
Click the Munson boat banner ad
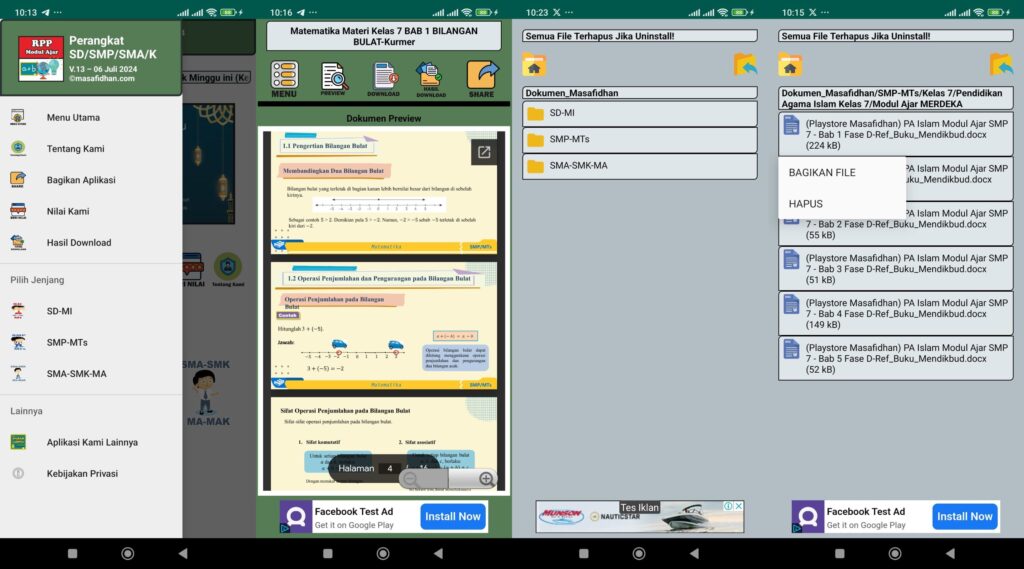pos(639,517)
